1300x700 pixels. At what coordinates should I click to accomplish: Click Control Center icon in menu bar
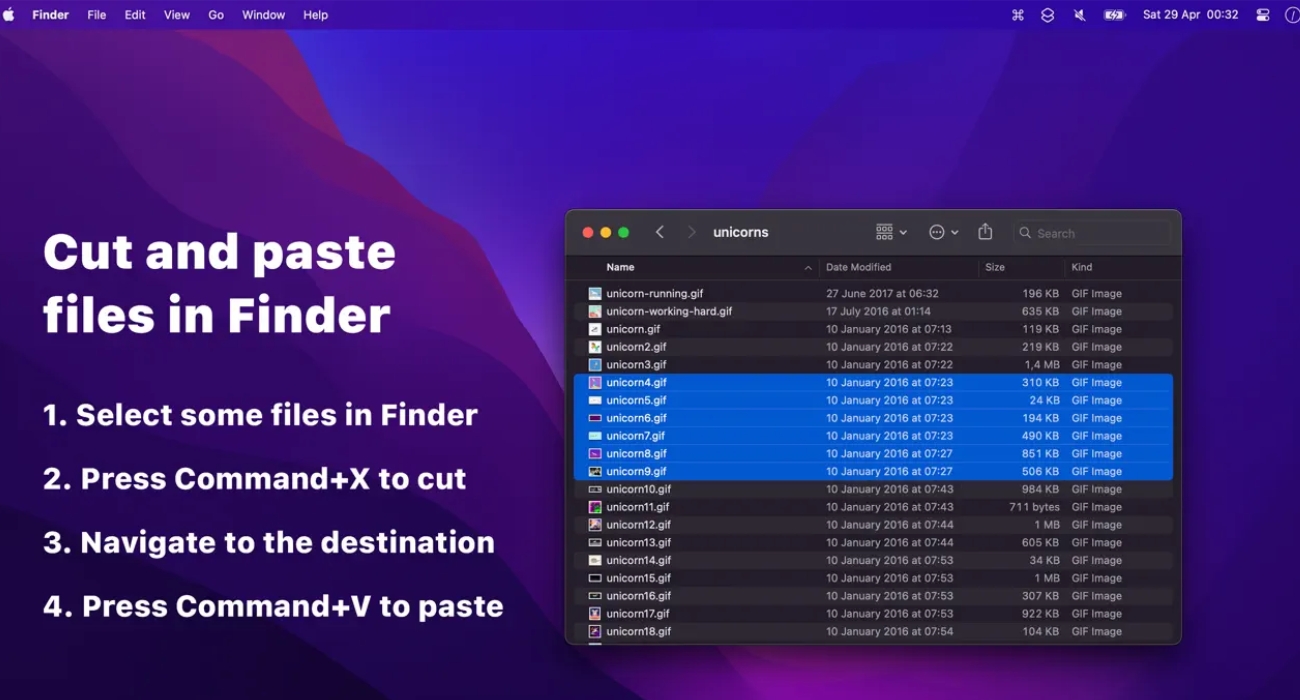point(1261,14)
